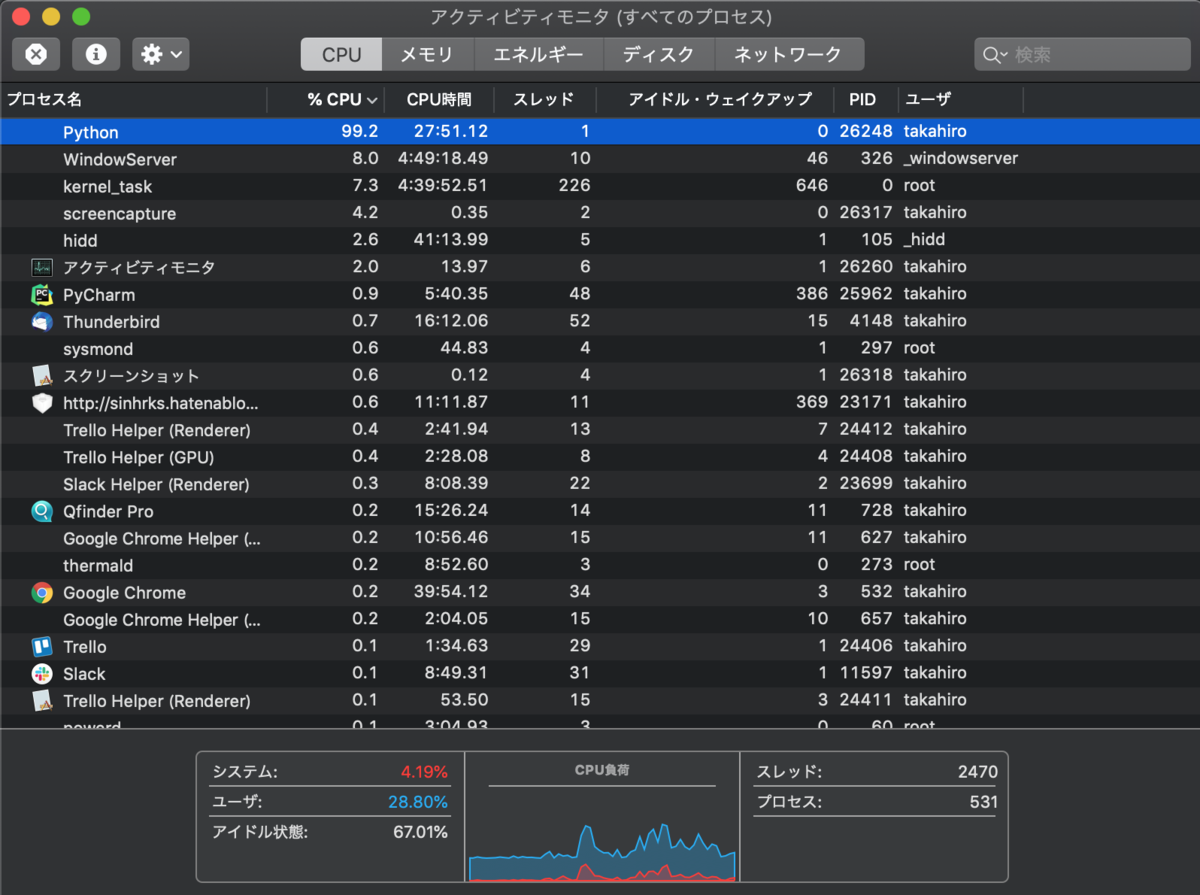The height and width of the screenshot is (895, 1200).
Task: Click the PyCharm app icon
Action: 42,294
